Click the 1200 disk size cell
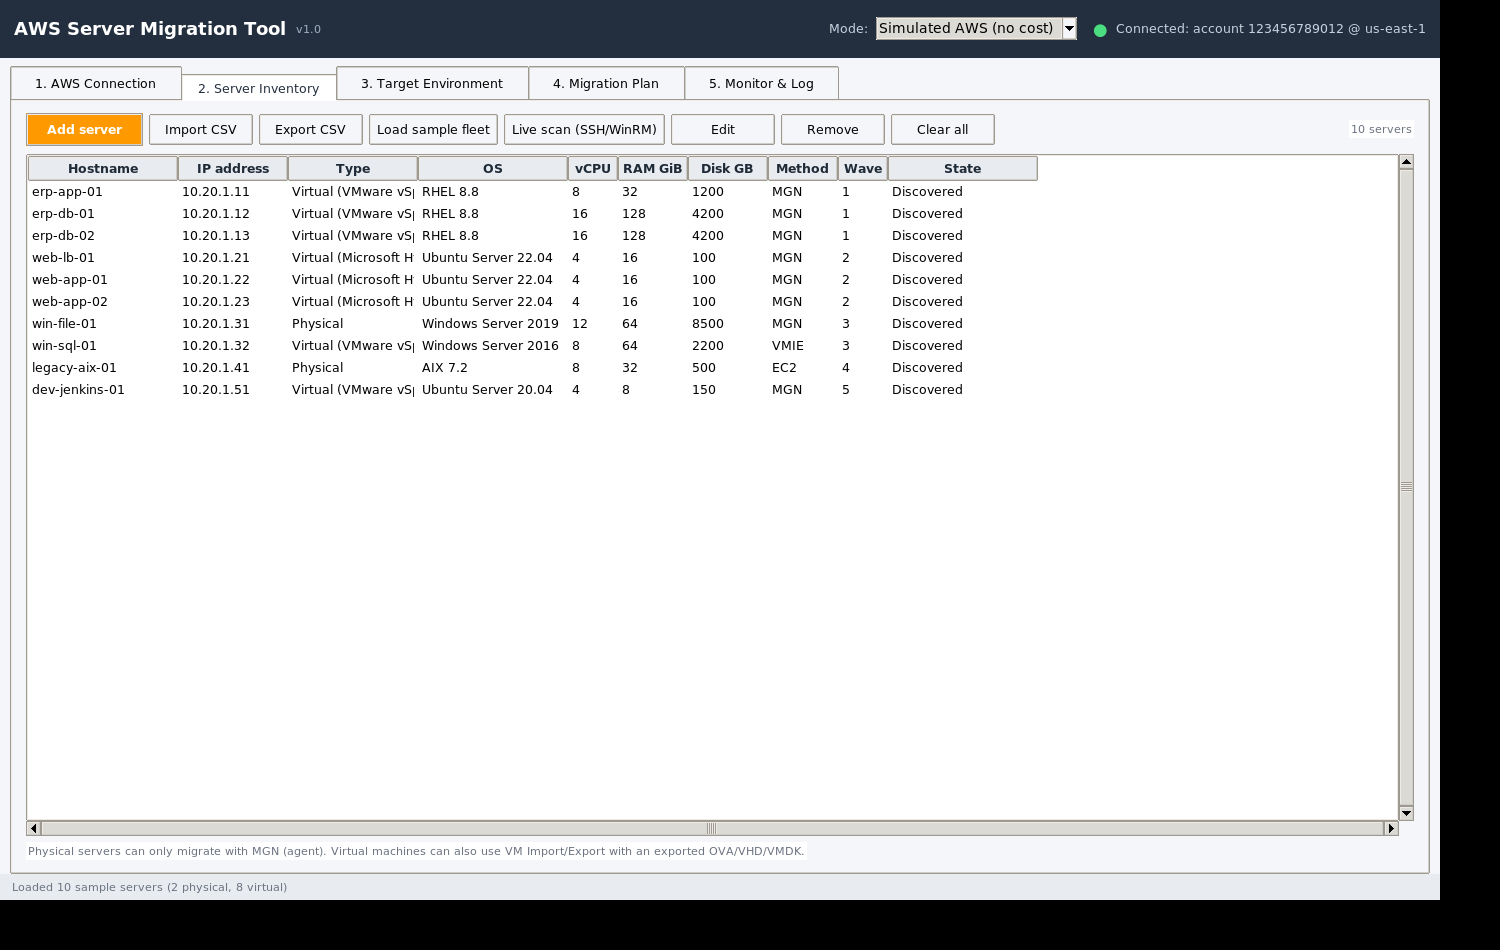Viewport: 1500px width, 950px height. tap(708, 191)
